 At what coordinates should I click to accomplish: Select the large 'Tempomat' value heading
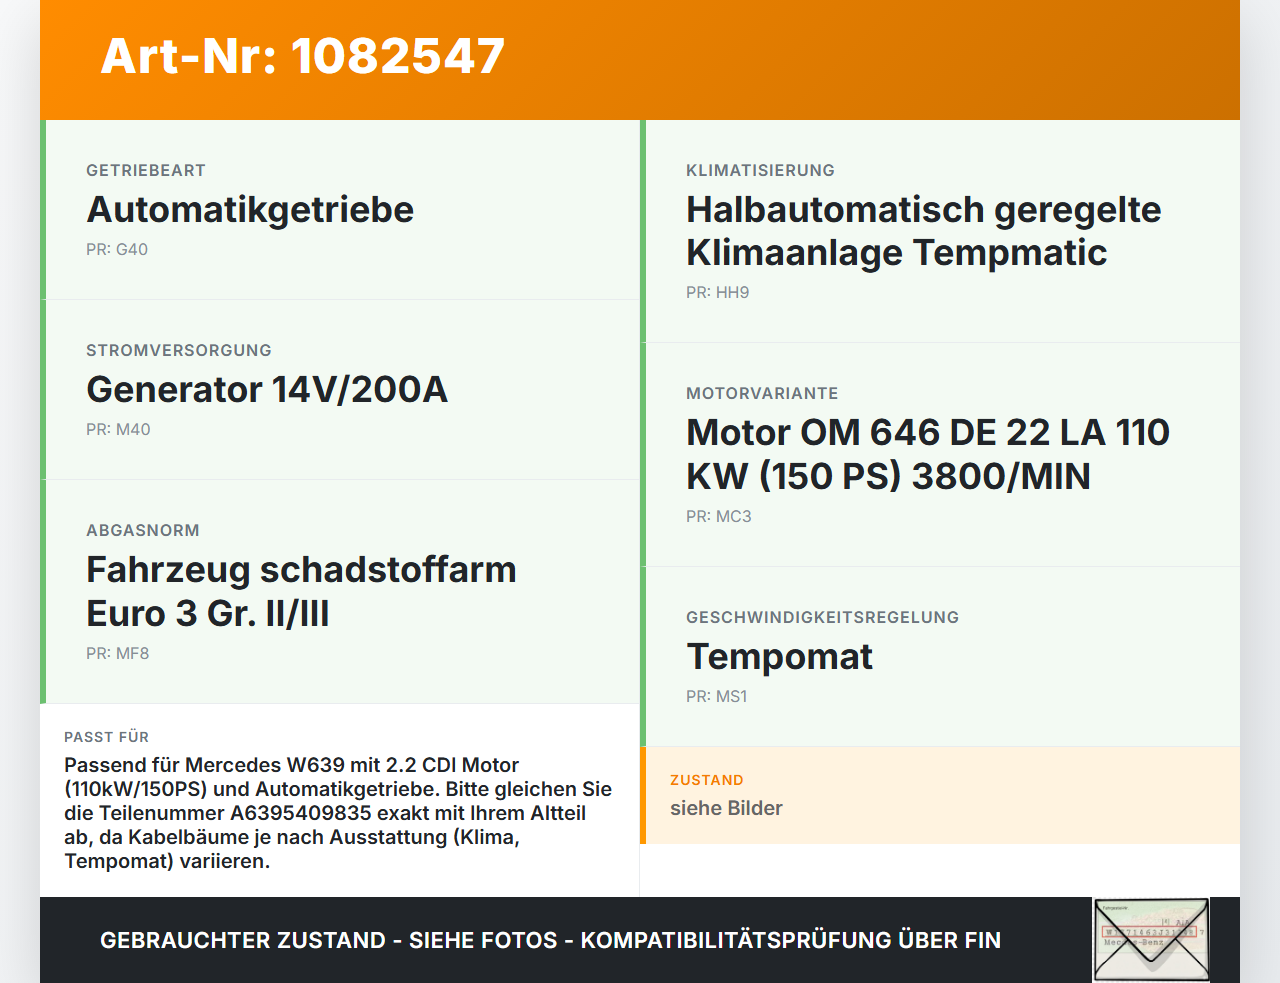click(780, 657)
